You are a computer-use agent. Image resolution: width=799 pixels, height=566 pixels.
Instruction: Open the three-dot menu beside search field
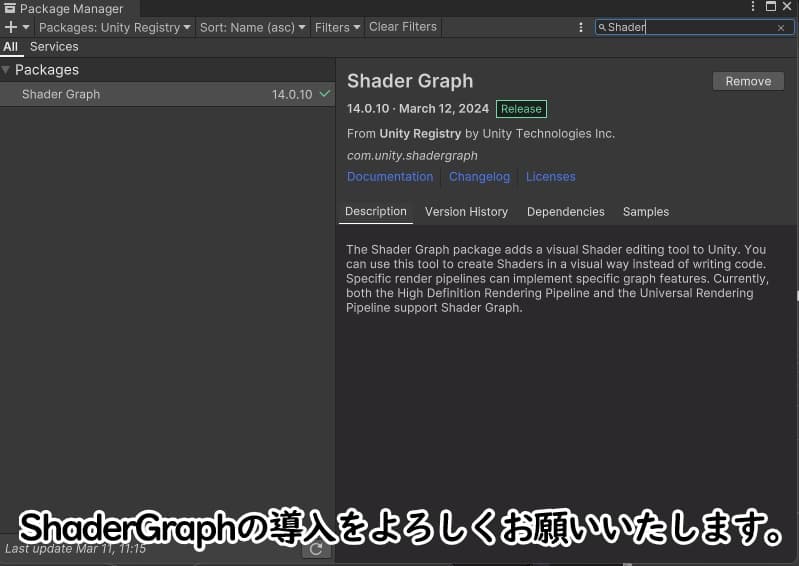tap(581, 27)
